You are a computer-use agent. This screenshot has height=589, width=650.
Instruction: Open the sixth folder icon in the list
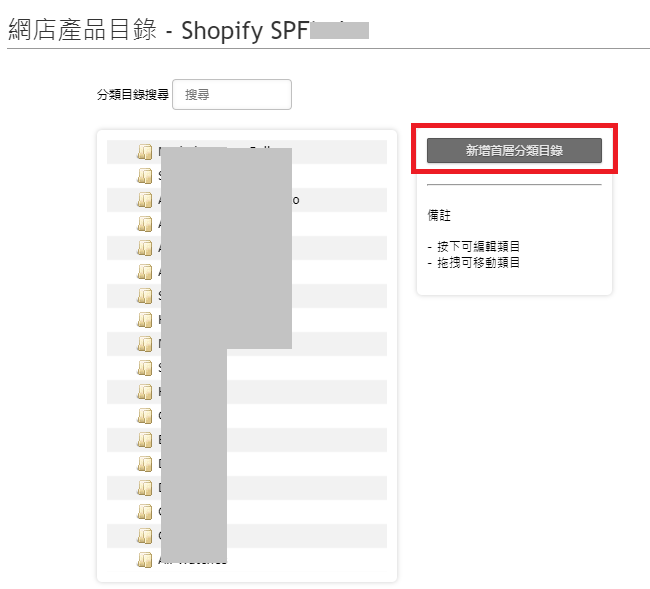tap(145, 272)
